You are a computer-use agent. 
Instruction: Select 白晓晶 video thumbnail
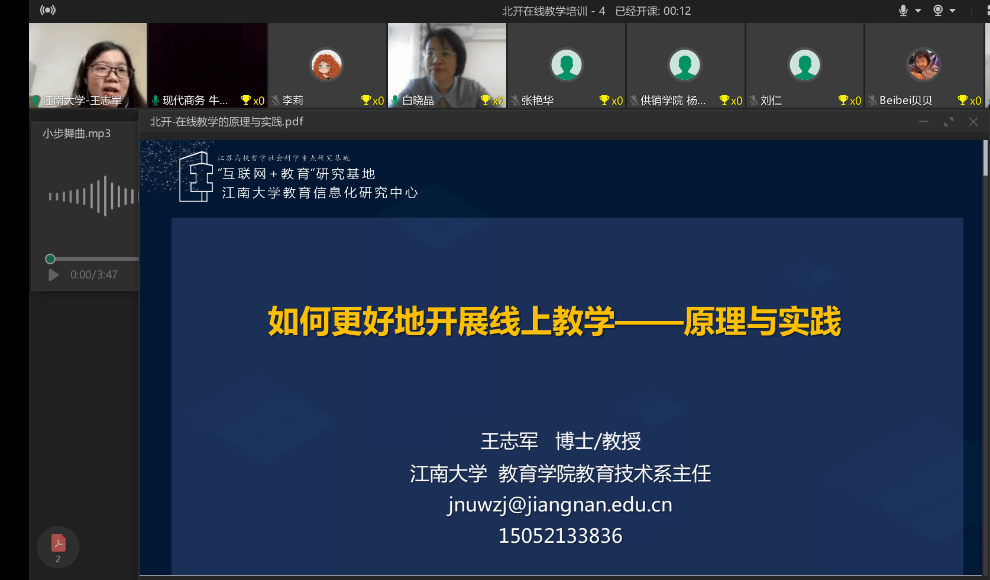(446, 62)
